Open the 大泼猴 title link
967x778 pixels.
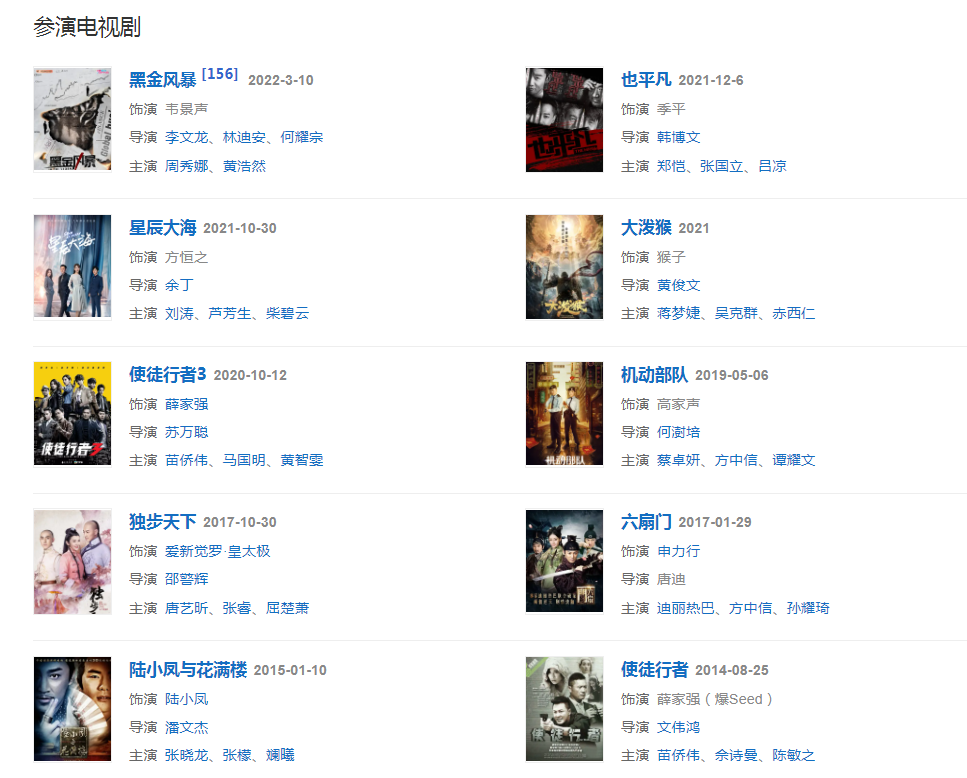tap(646, 227)
